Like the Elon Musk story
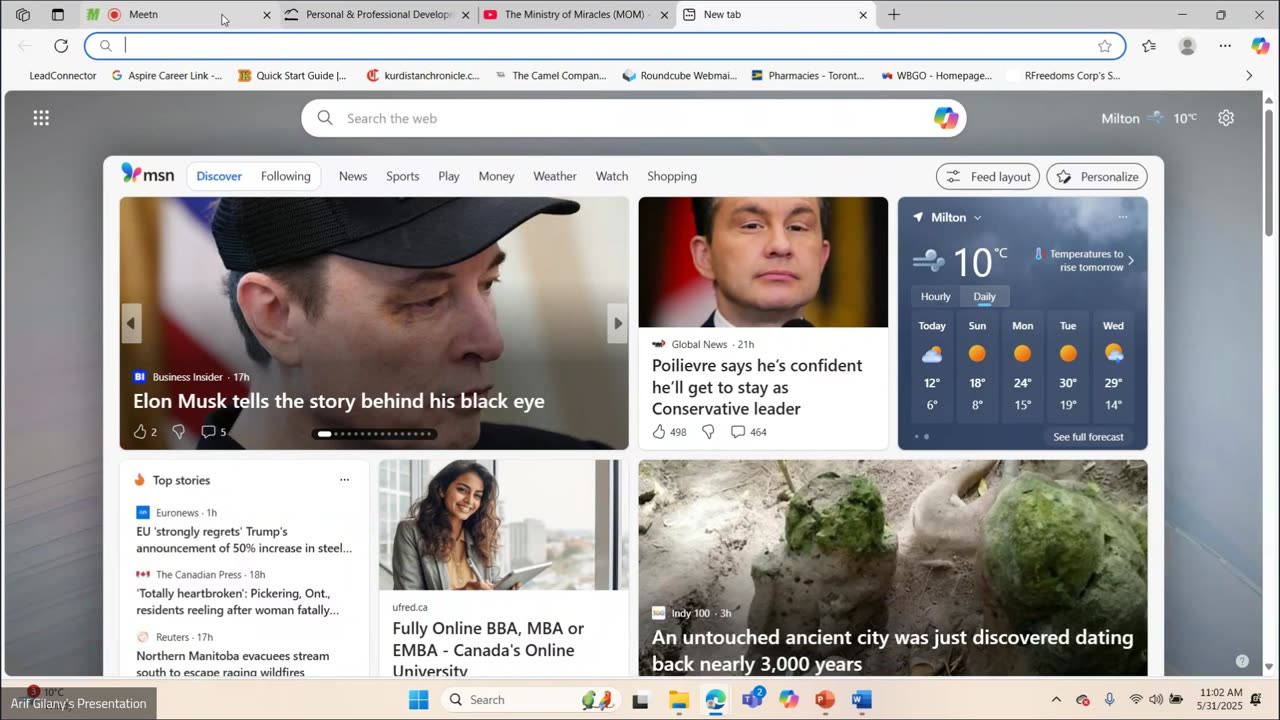 (x=140, y=432)
